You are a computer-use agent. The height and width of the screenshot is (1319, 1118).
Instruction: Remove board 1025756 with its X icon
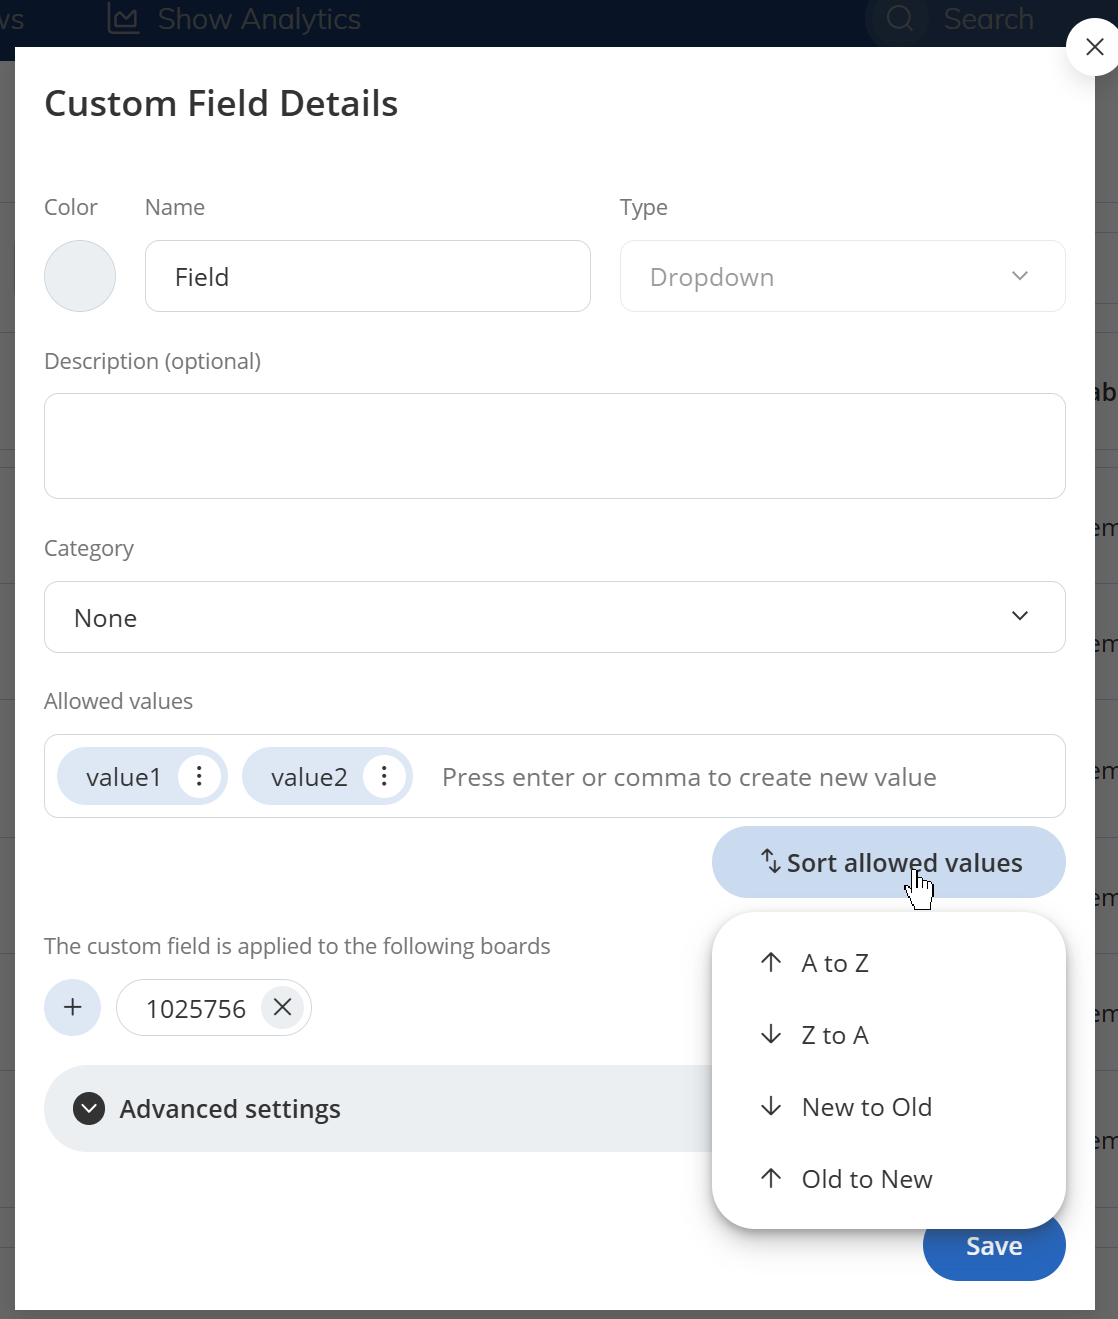[x=283, y=1007]
